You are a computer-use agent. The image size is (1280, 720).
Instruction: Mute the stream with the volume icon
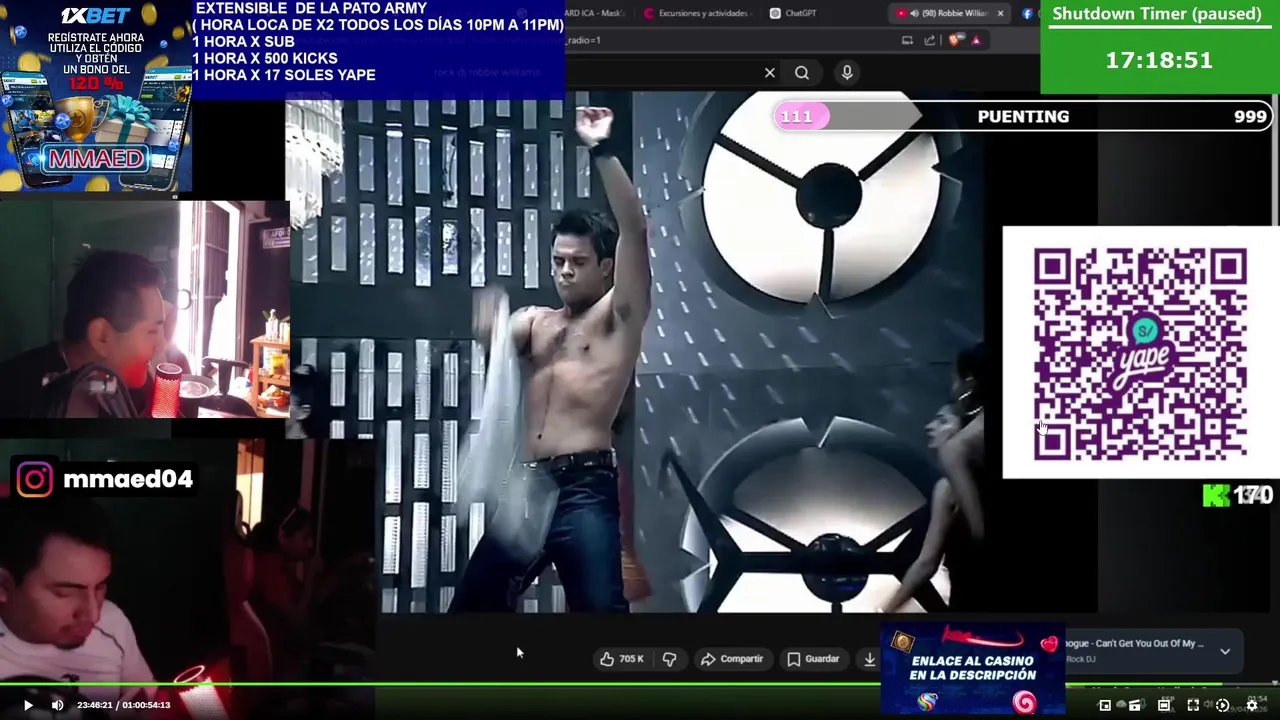click(57, 705)
